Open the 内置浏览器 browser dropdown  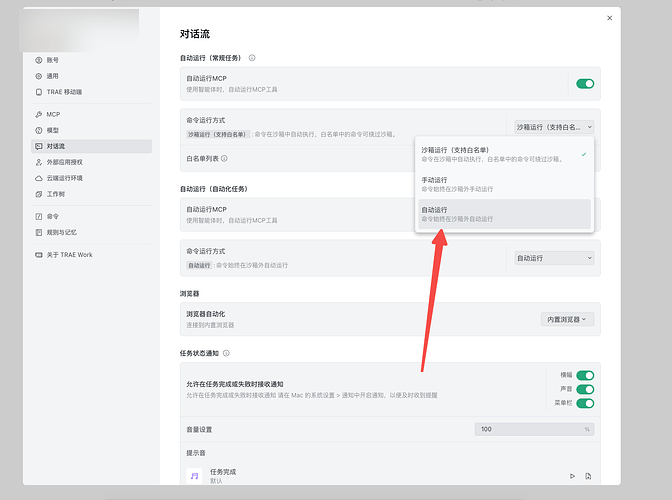[567, 319]
